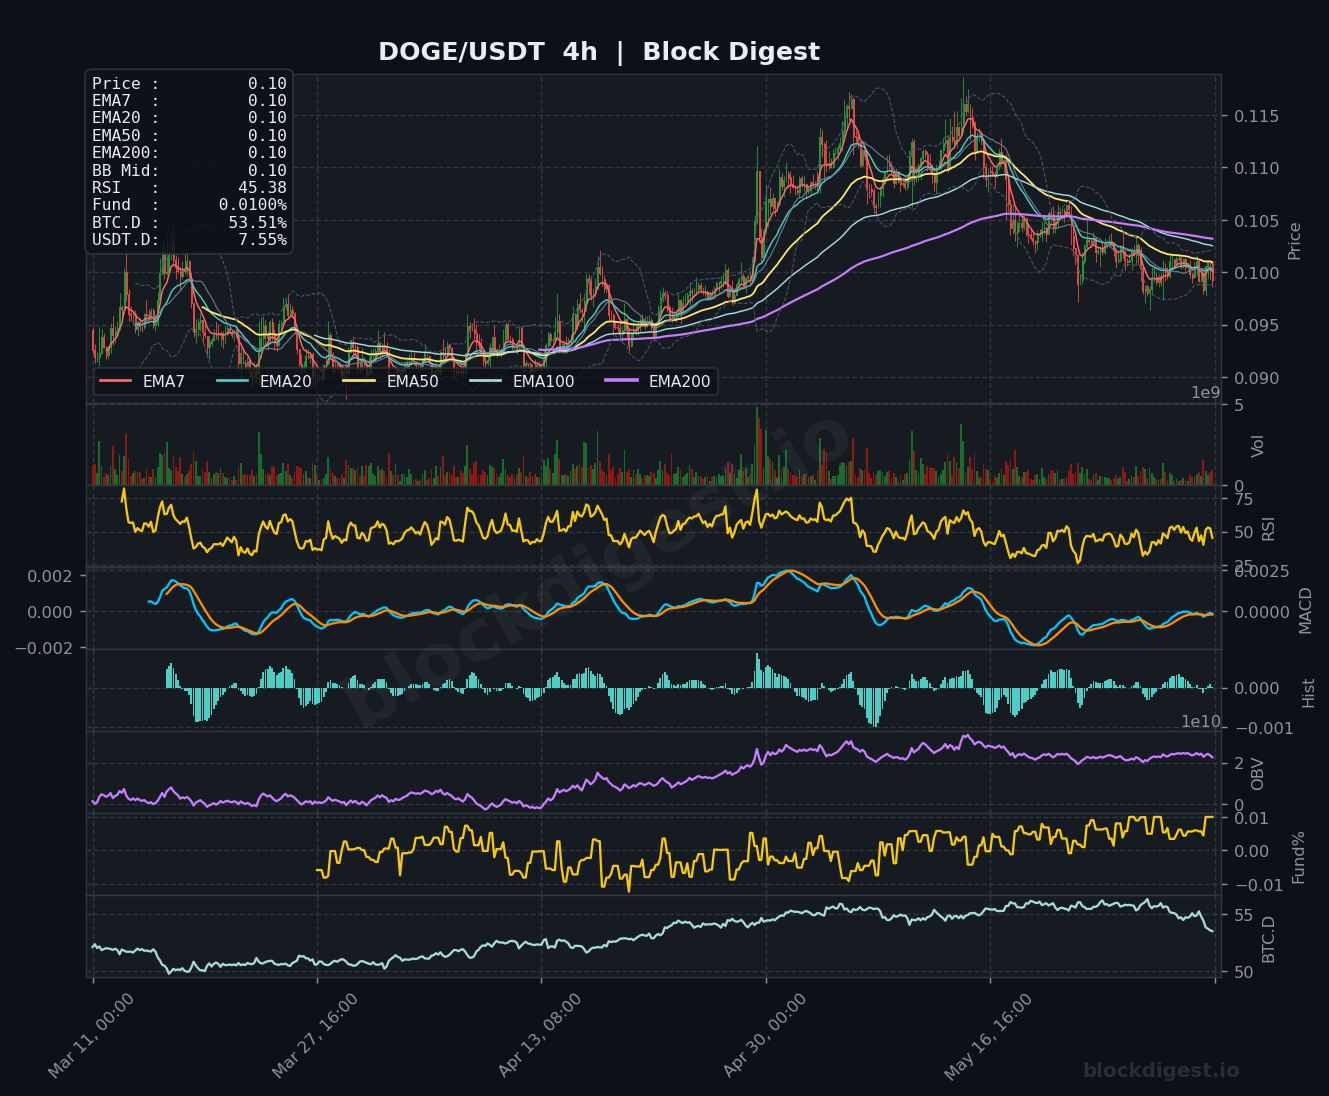Click the 55 tick on the BTC.D axis
Screen dimensions: 1329x1096
click(x=1244, y=915)
